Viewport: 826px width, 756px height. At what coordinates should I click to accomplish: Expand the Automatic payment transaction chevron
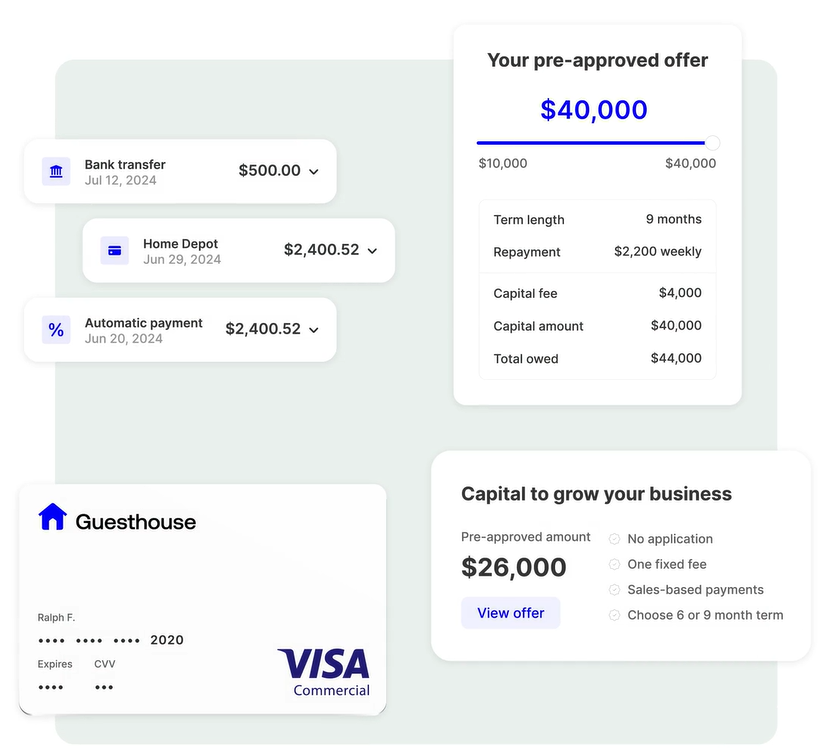pos(313,330)
